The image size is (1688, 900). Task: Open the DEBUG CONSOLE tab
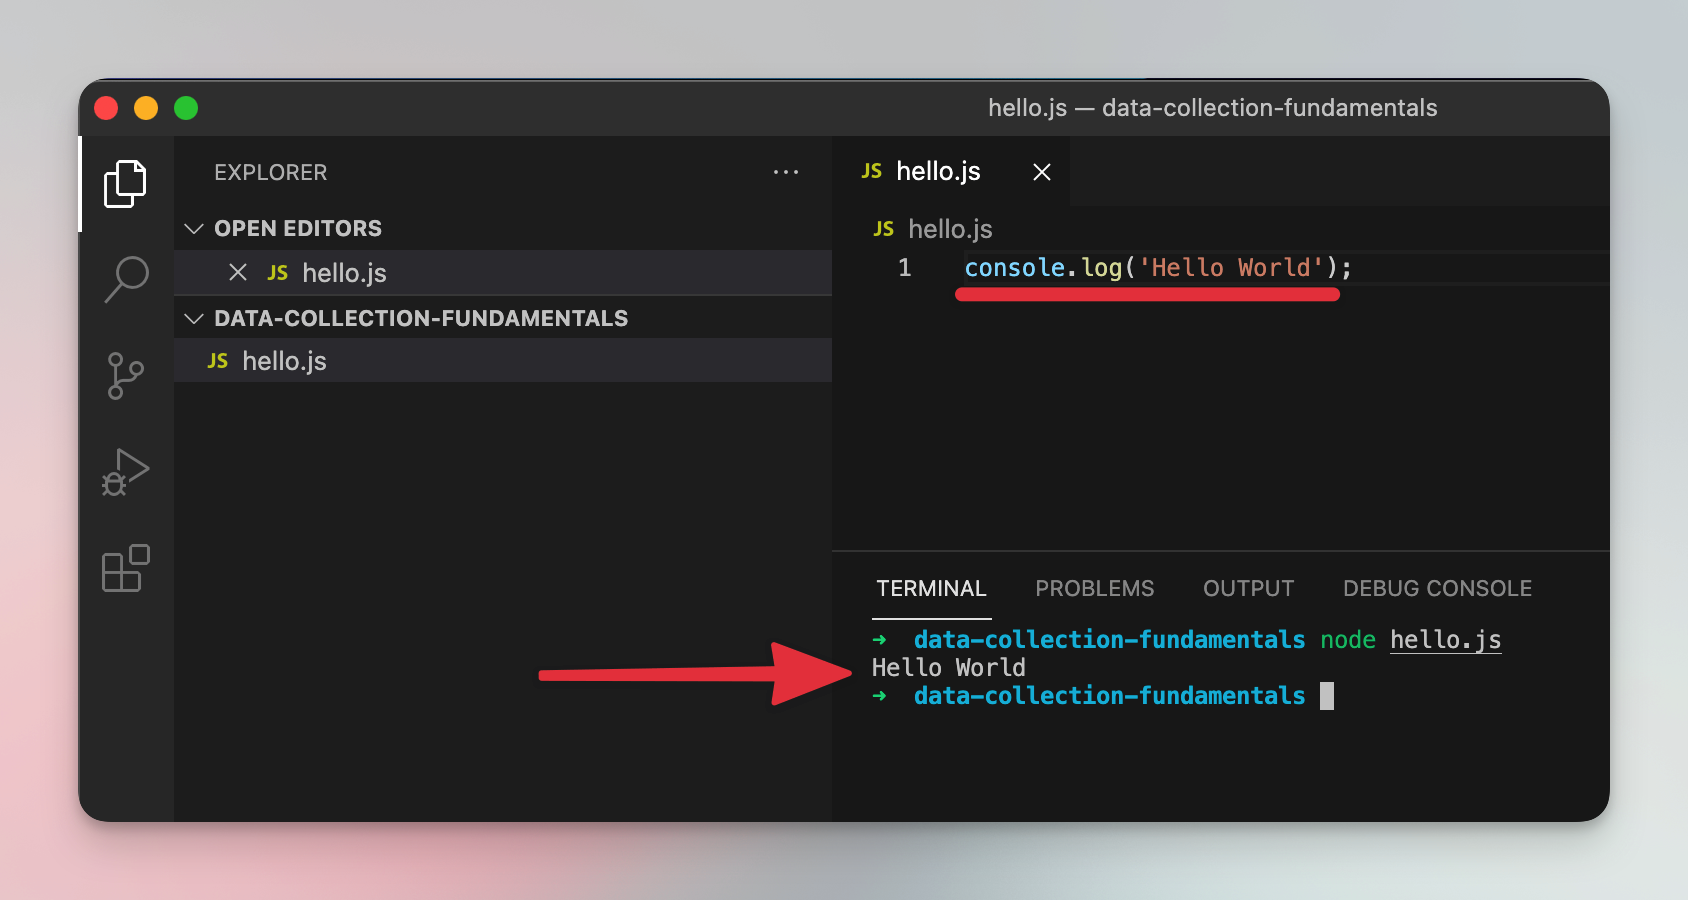coord(1437,588)
